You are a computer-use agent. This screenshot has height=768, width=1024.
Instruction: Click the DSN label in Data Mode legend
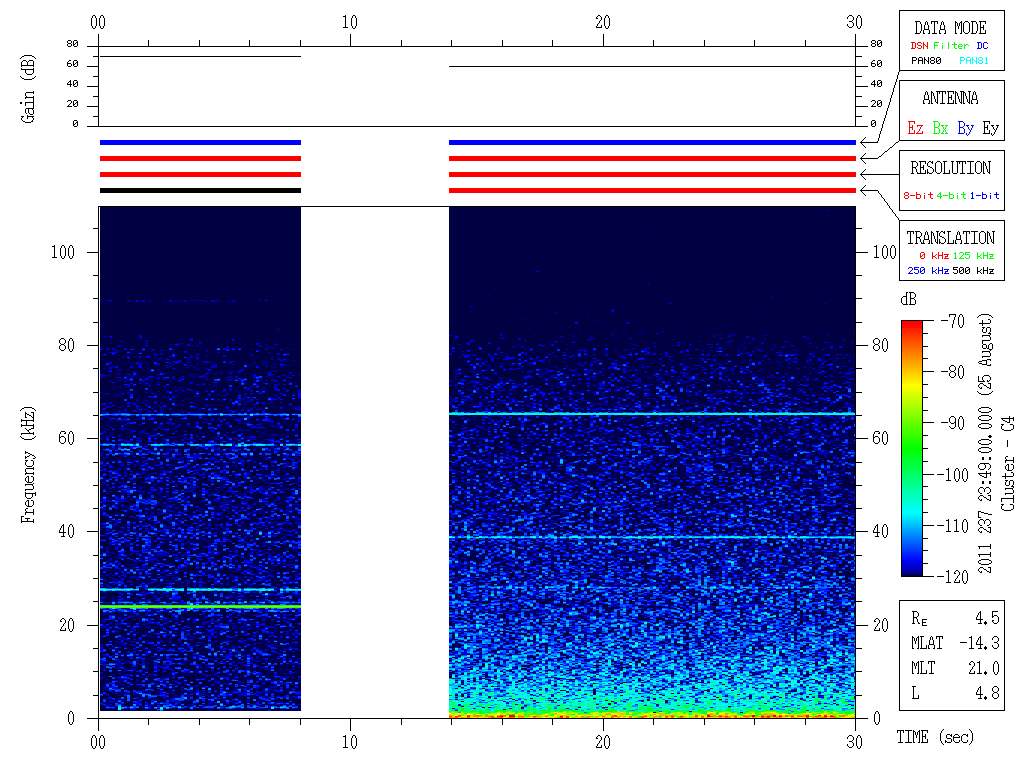pyautogui.click(x=918, y=45)
